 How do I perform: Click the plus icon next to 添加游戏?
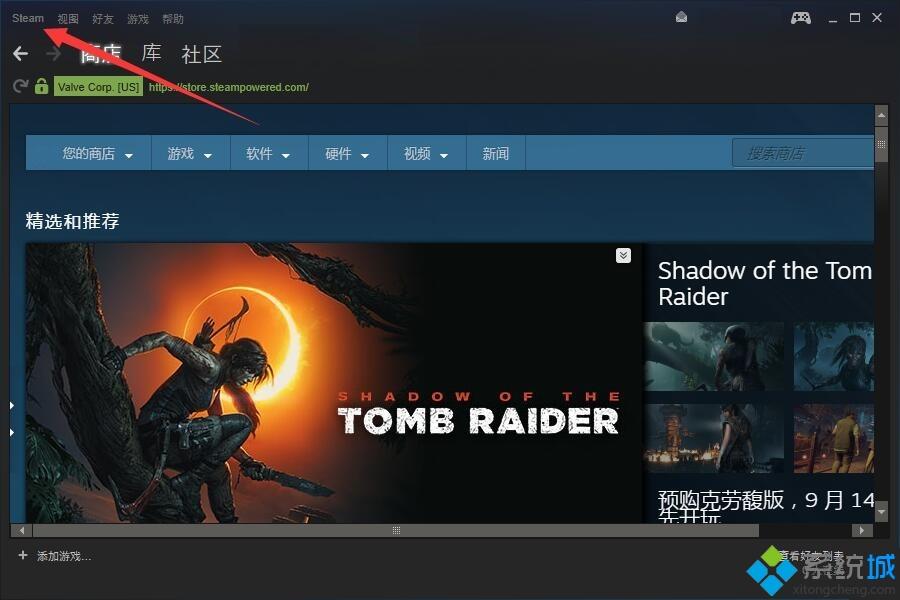click(22, 557)
